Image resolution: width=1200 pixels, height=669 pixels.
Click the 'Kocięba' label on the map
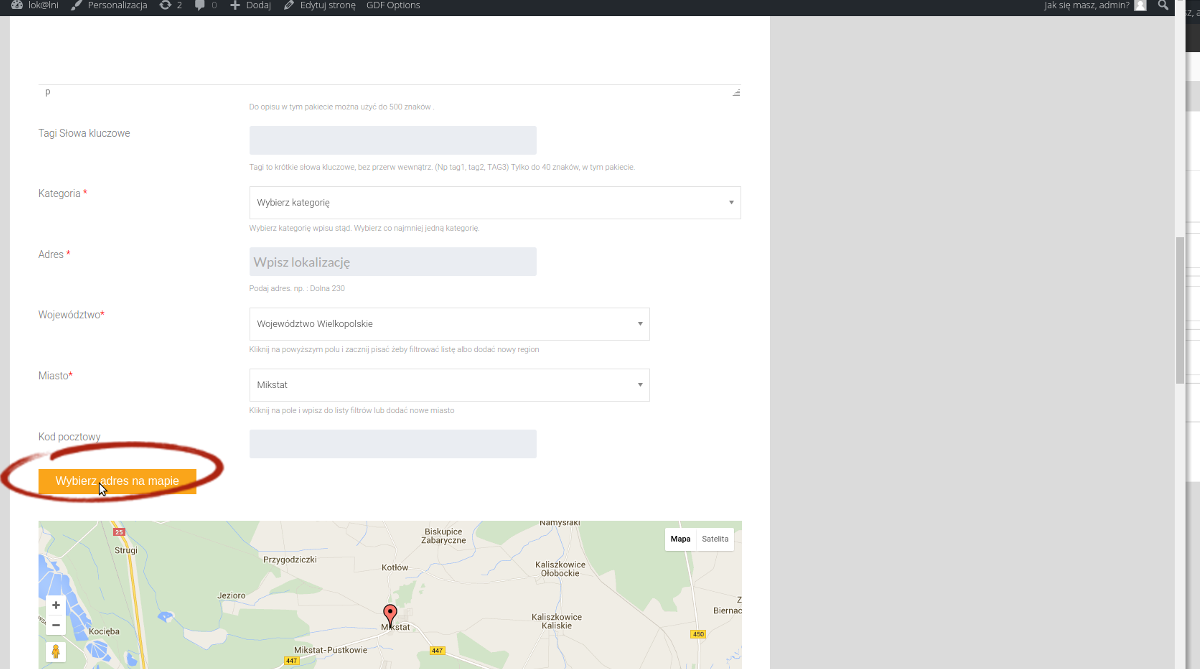(105, 632)
